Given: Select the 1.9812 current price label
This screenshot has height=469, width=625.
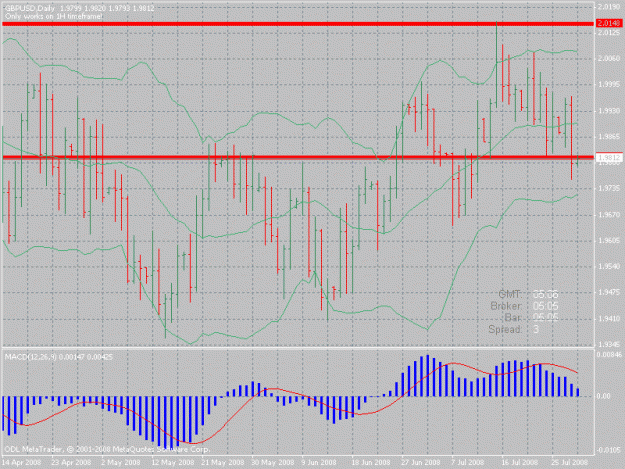Looking at the screenshot, I should [609, 158].
